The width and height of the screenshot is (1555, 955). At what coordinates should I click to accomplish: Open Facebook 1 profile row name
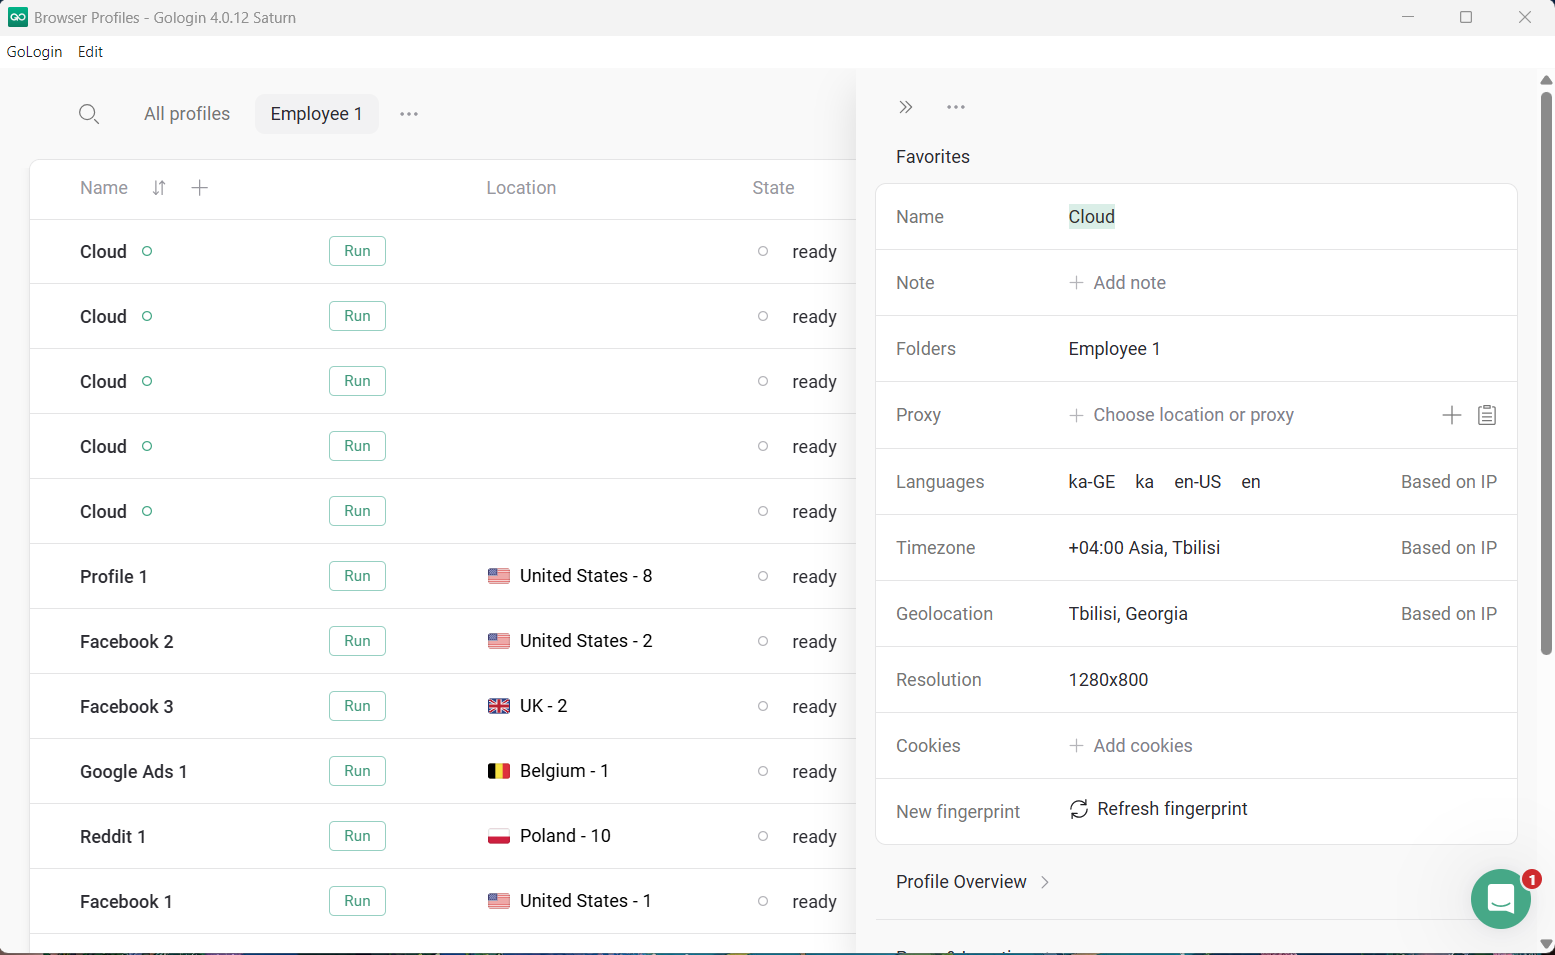tap(126, 902)
